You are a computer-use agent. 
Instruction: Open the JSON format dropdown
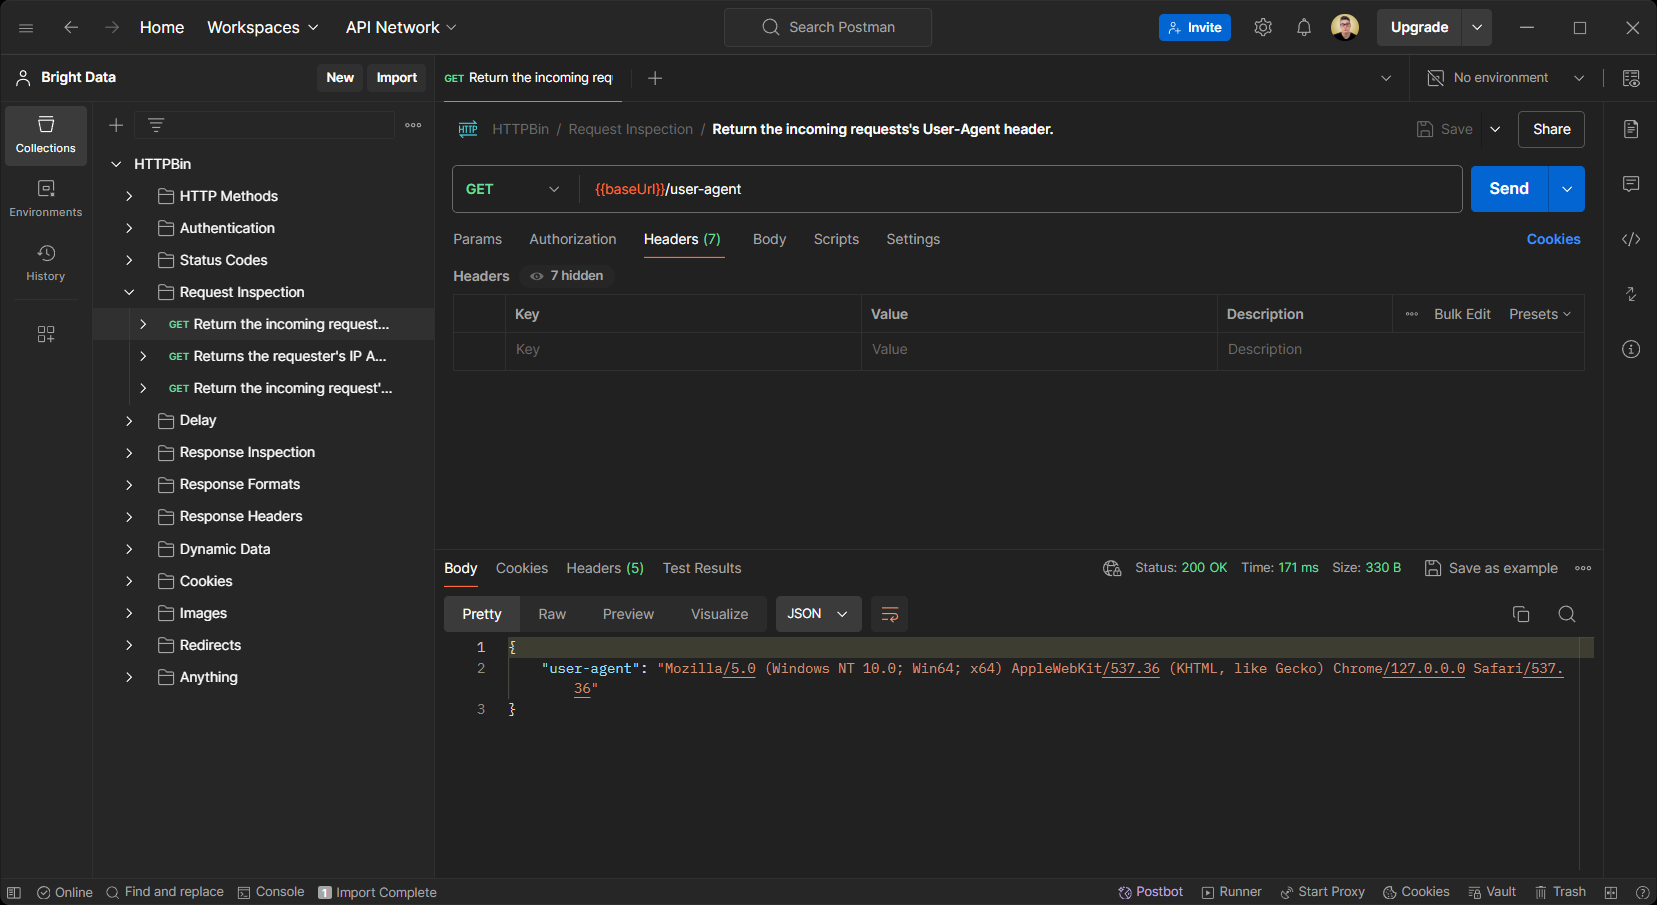point(817,614)
